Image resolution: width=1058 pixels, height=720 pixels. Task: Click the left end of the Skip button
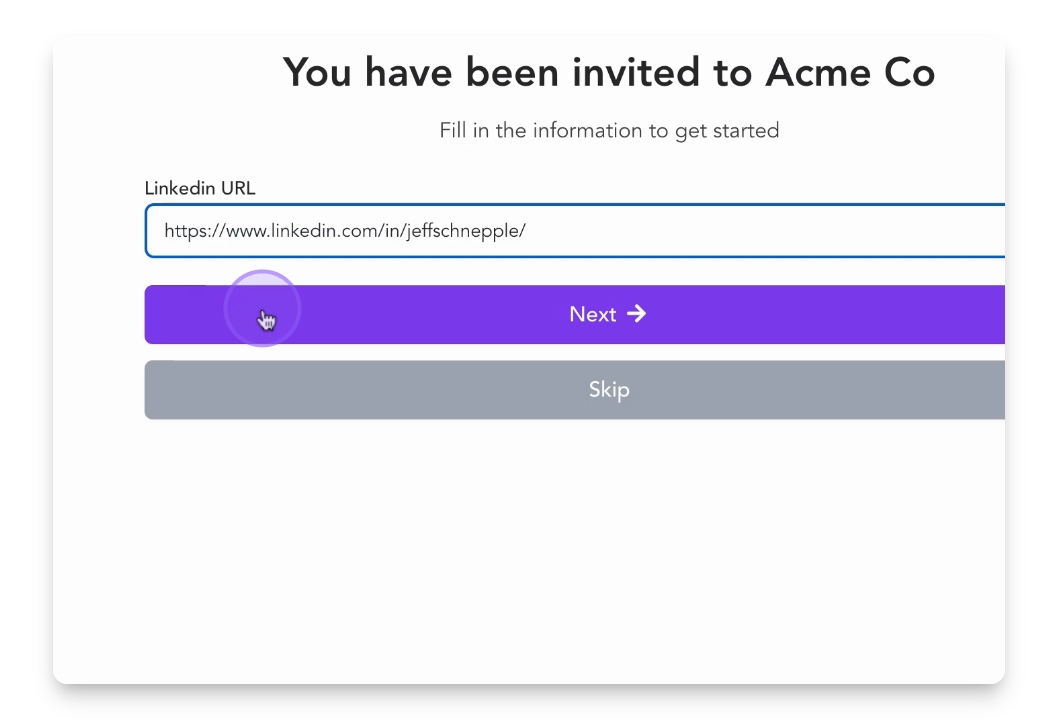coord(170,390)
